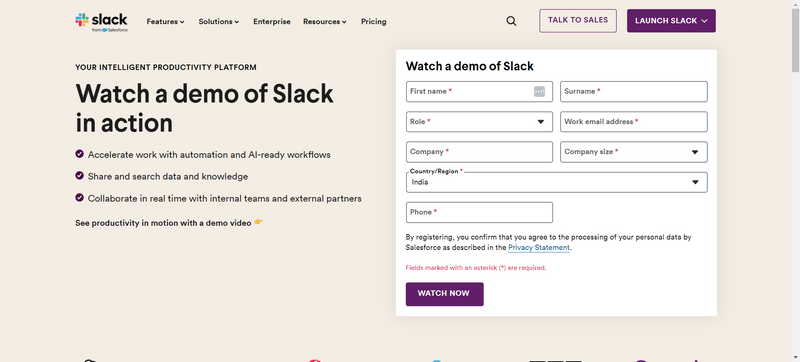Click 'Your intelligent productivity platform' text
This screenshot has height=362, width=800.
coord(166,67)
